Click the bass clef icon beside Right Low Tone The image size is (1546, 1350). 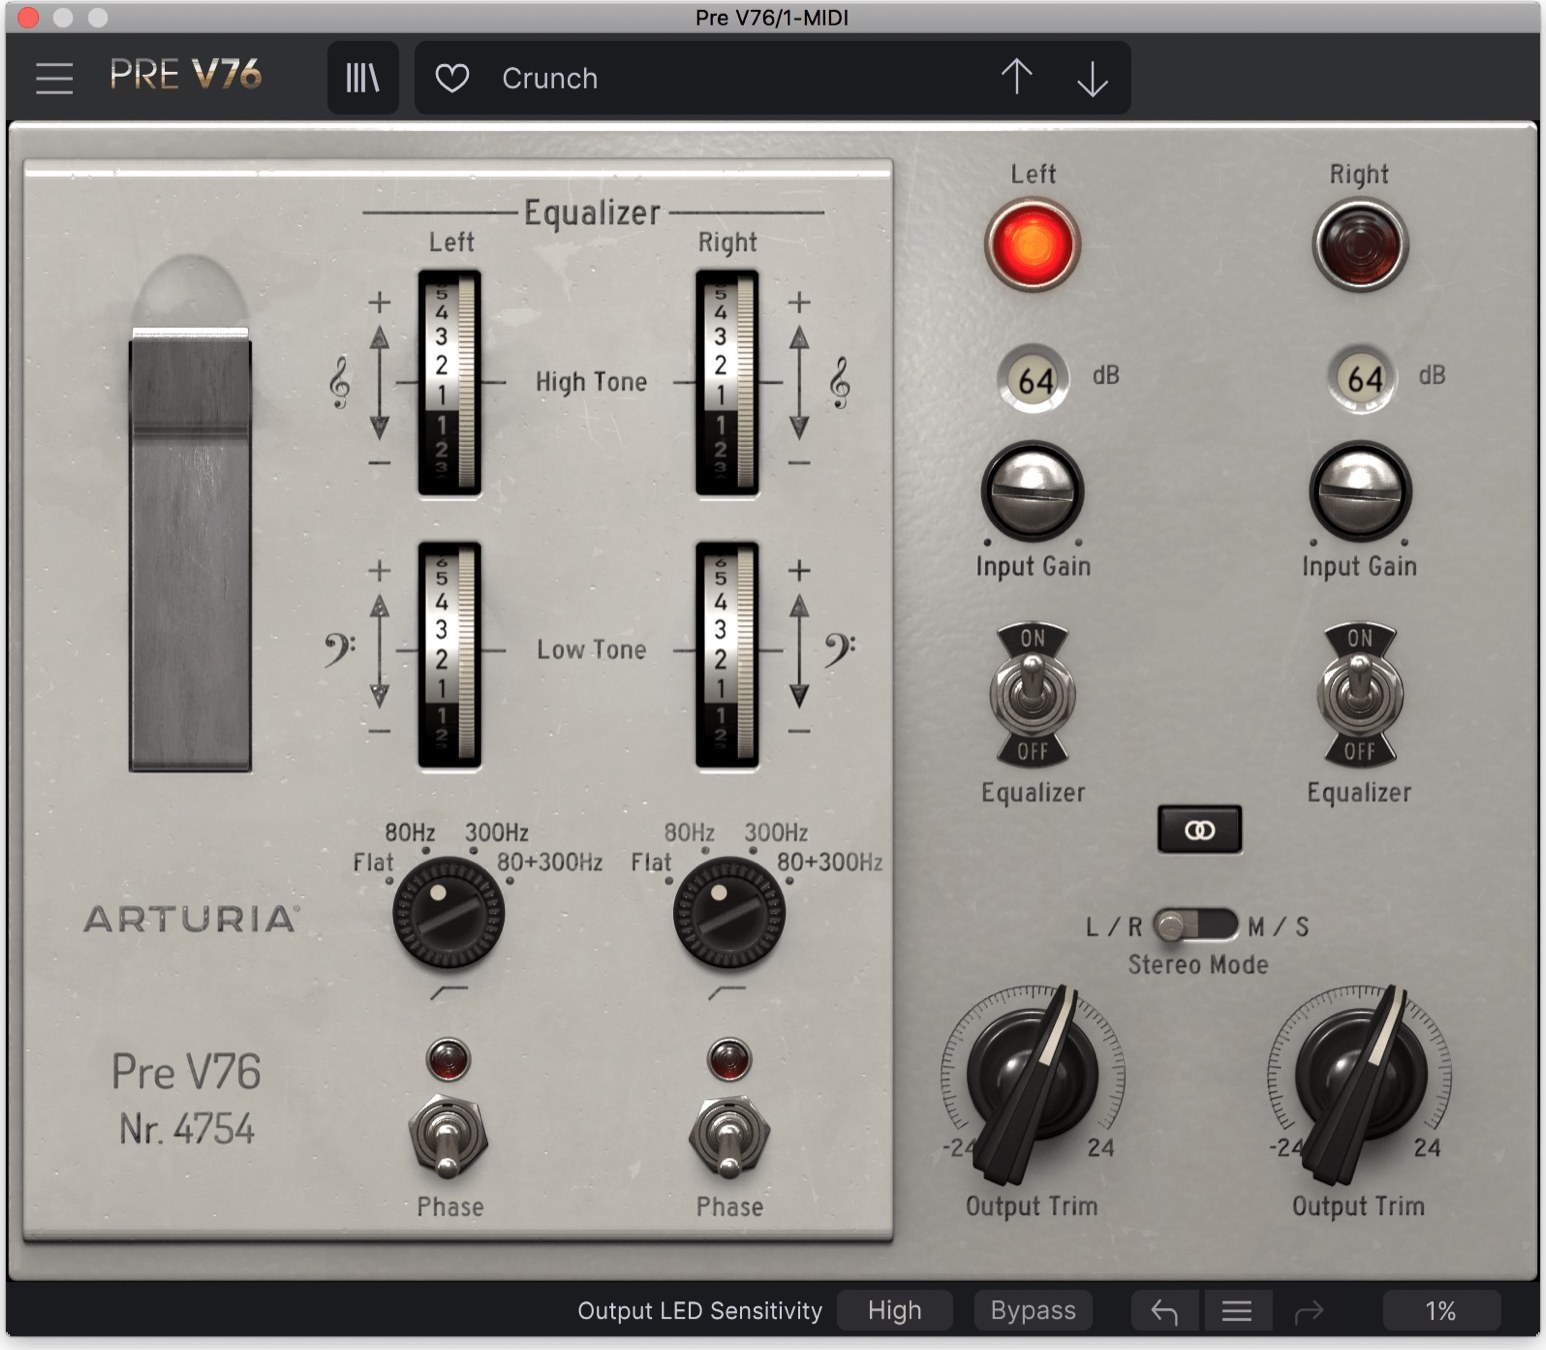click(839, 650)
